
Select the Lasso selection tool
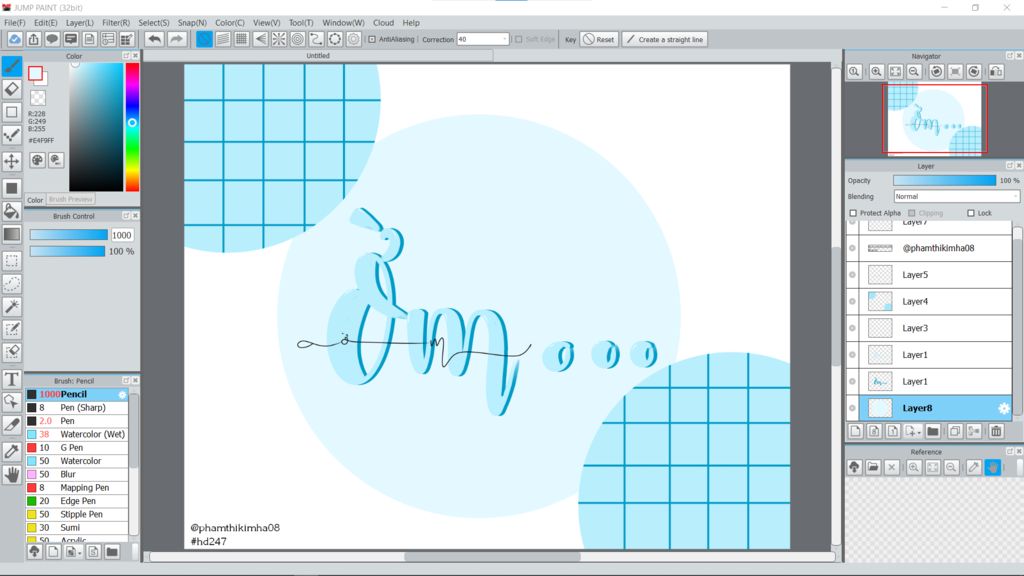click(x=12, y=284)
